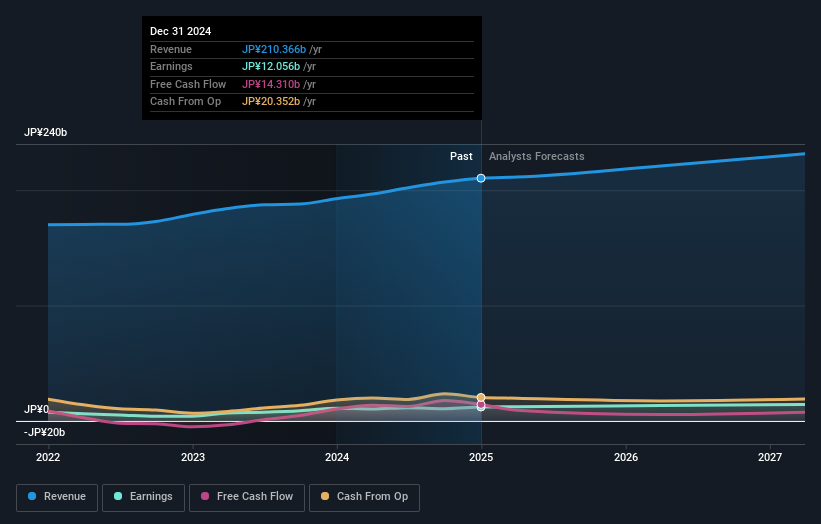Click the JP¥20.352b cash from op value

[271, 102]
